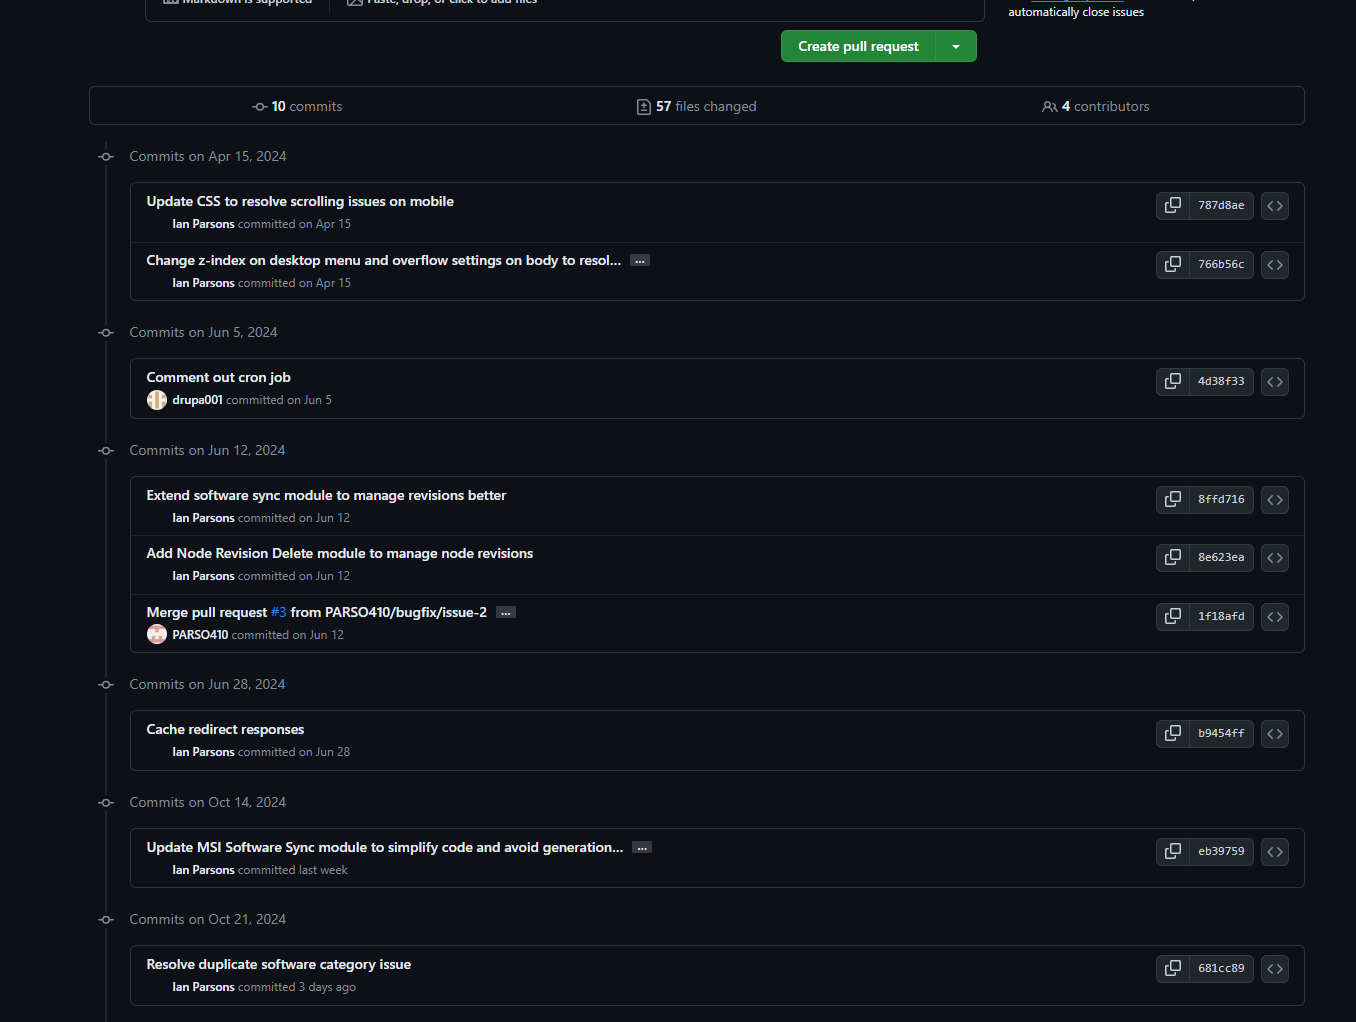Image resolution: width=1356 pixels, height=1022 pixels.
Task: Switch to the 57 files changed tab
Action: click(697, 107)
